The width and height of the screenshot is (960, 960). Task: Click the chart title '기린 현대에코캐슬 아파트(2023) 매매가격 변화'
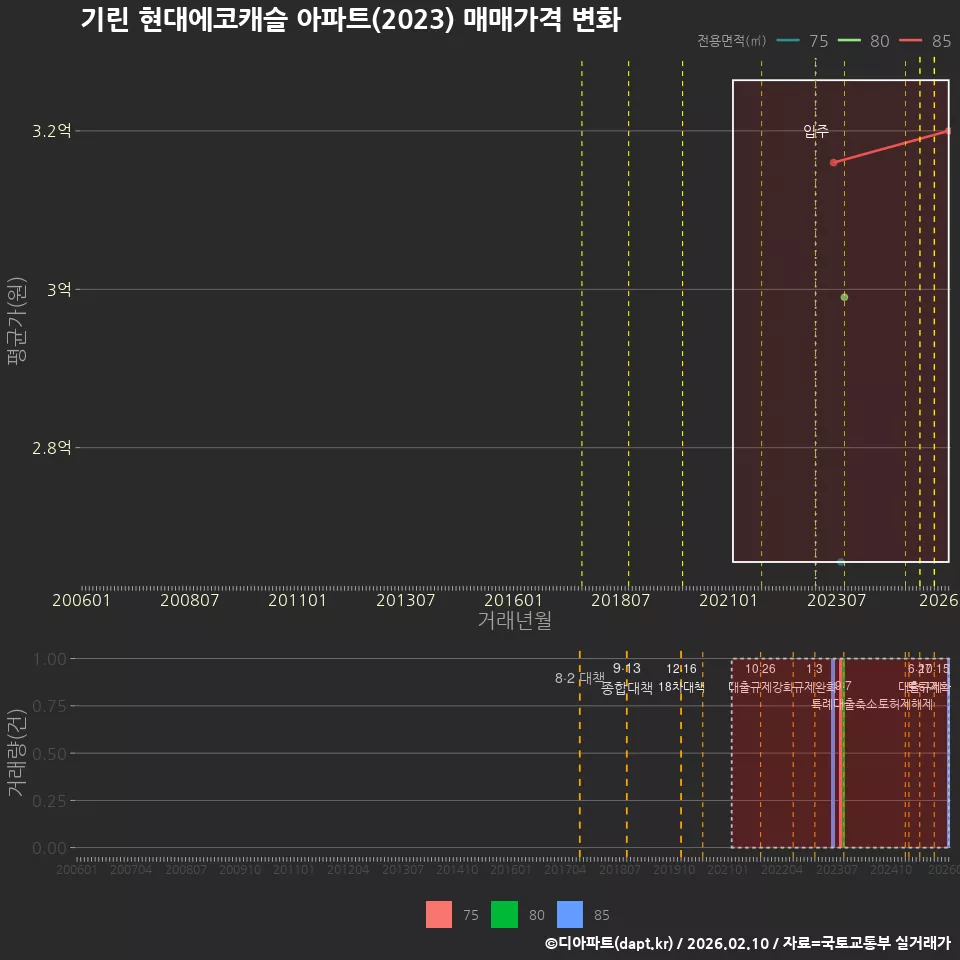click(x=351, y=19)
